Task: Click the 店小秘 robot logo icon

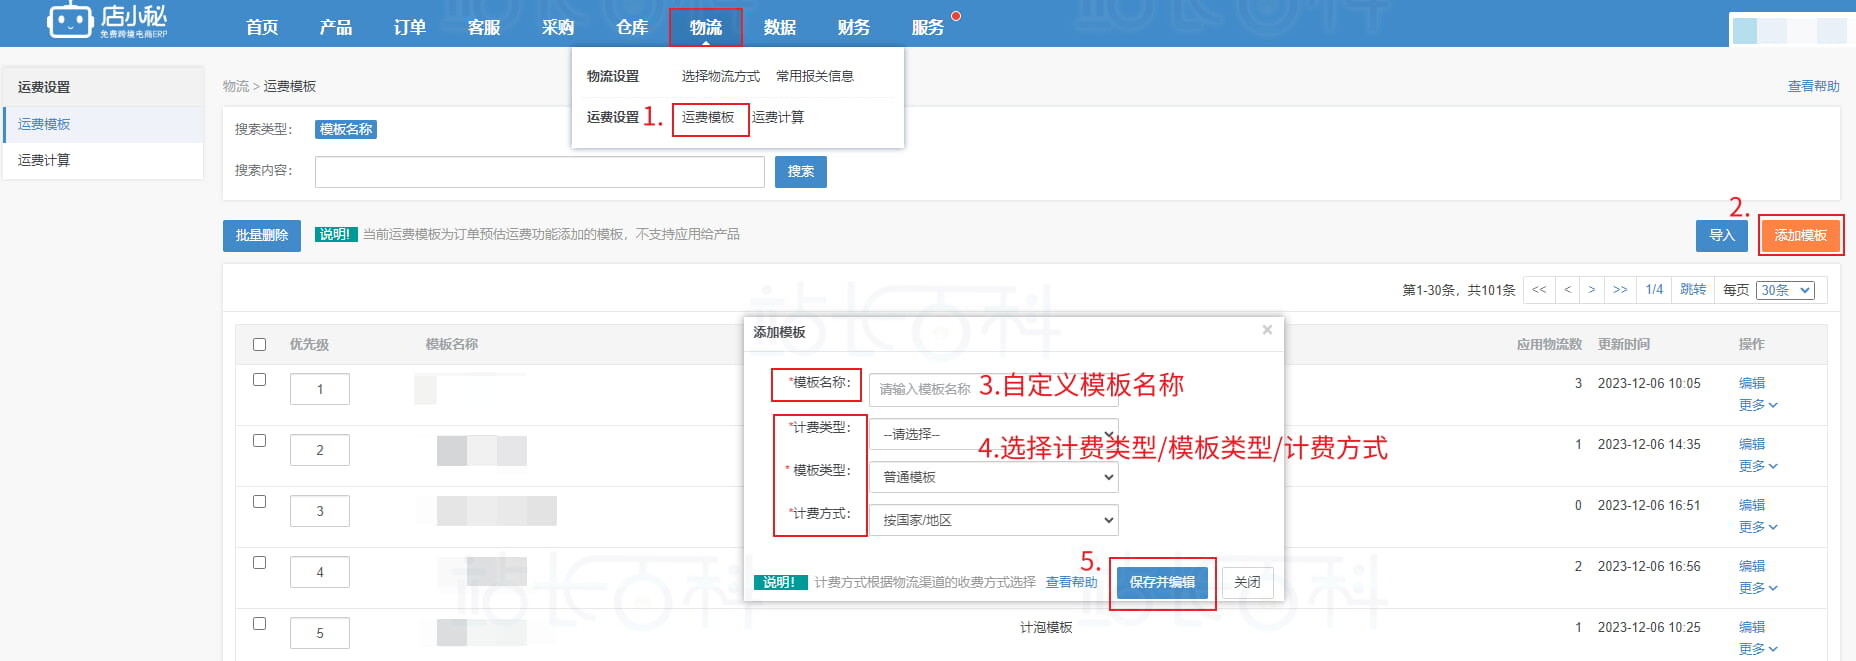Action: [70, 20]
